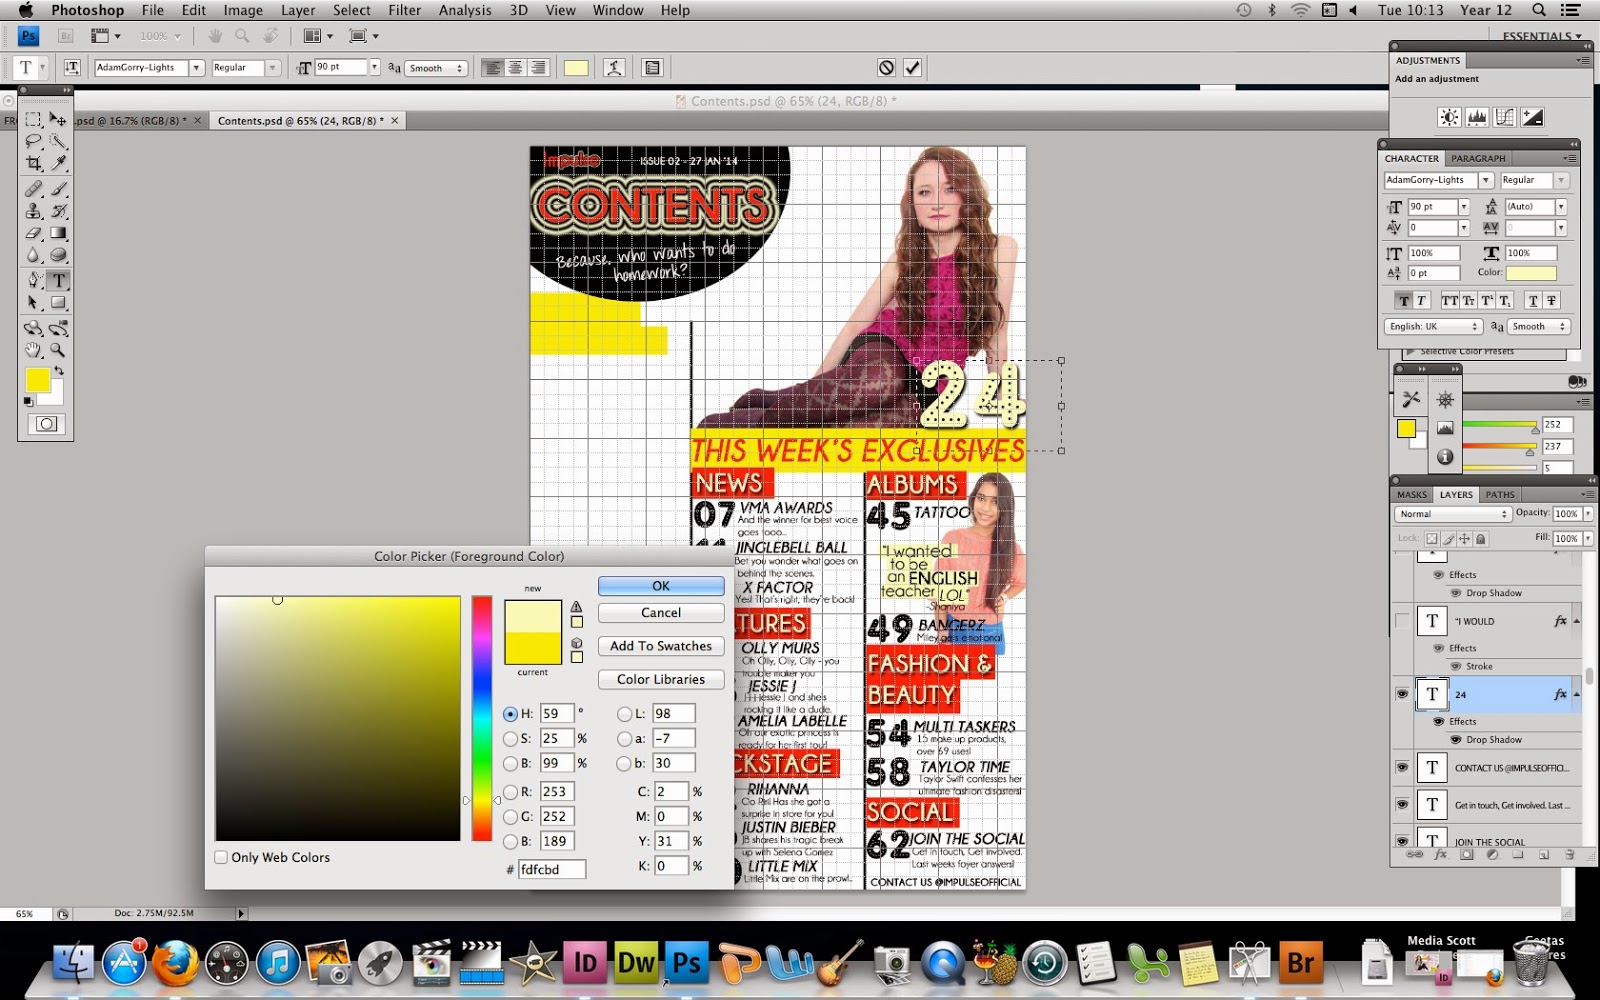
Task: Hide the 'Get in touch, Get involved' layer
Action: pos(1402,805)
